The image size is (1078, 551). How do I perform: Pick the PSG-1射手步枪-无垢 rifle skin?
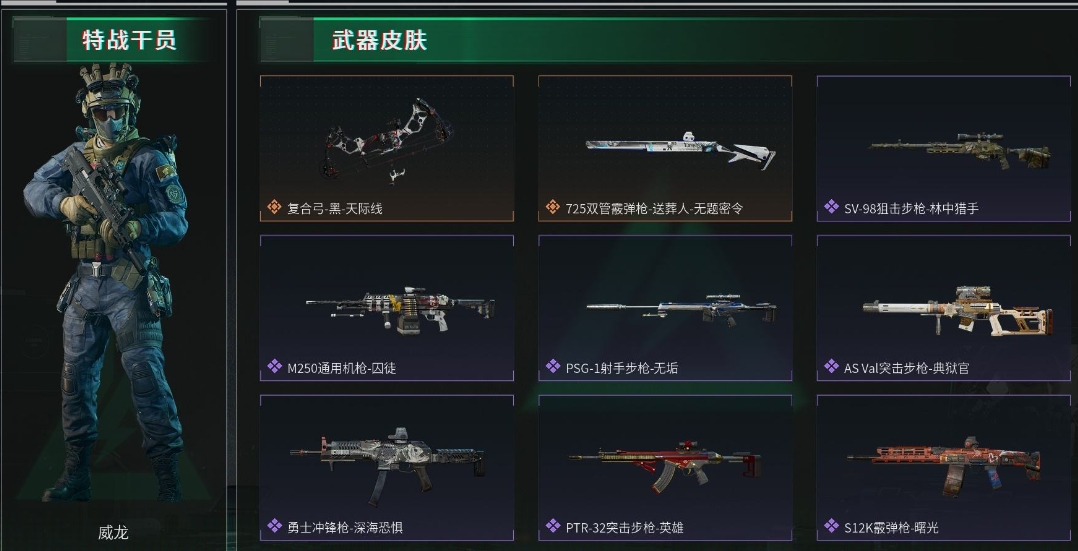point(665,307)
